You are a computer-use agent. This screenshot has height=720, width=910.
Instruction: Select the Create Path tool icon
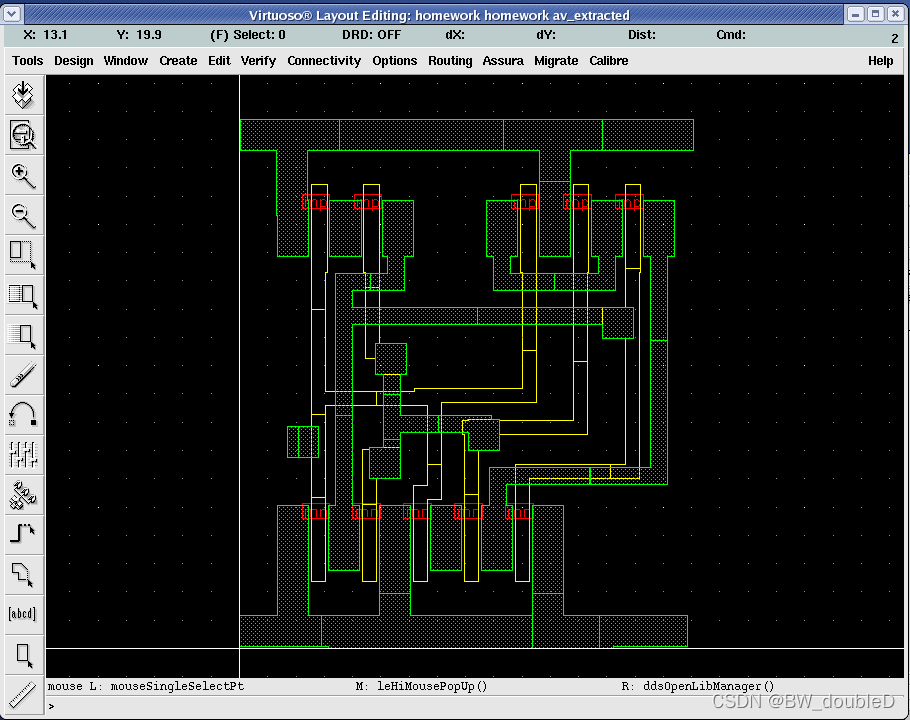[23, 535]
